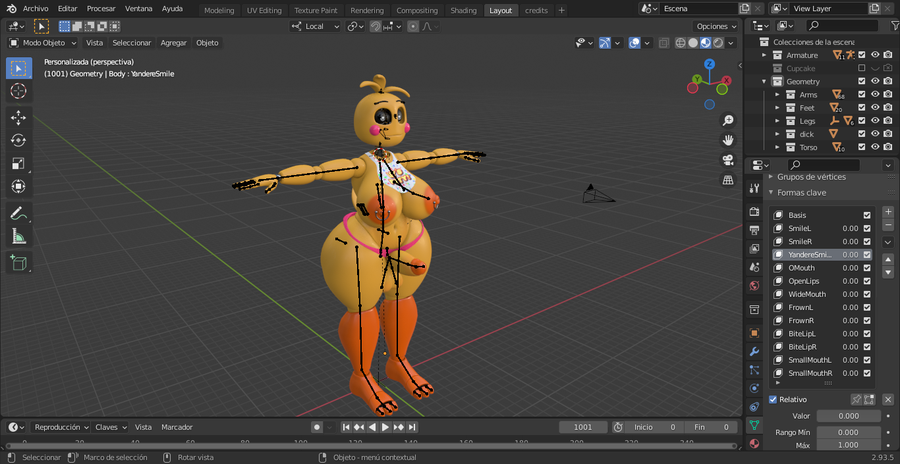Toggle the Relativo checkbox

[773, 400]
